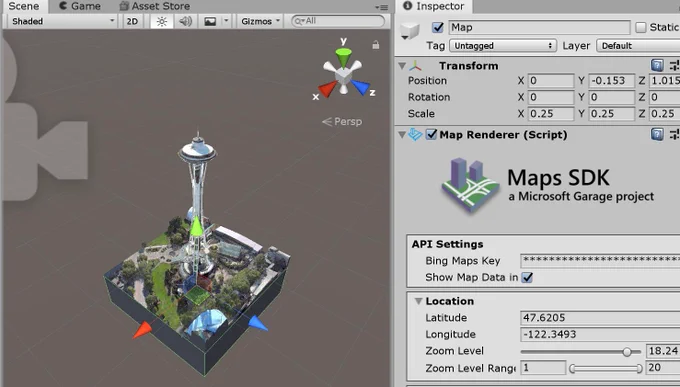This screenshot has height=387, width=680.
Task: Open Transform help reference icon
Action: coord(657,66)
